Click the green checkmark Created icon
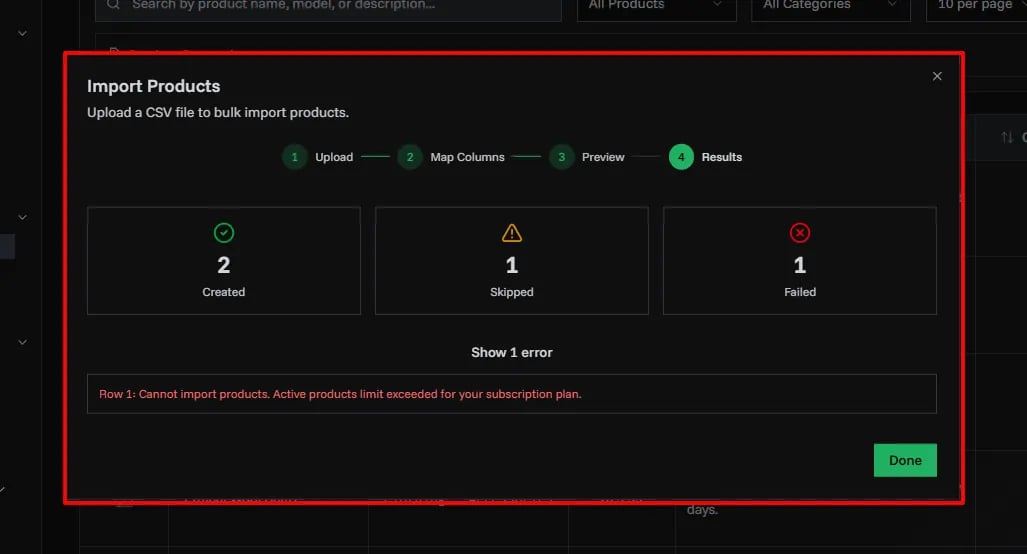 (224, 233)
